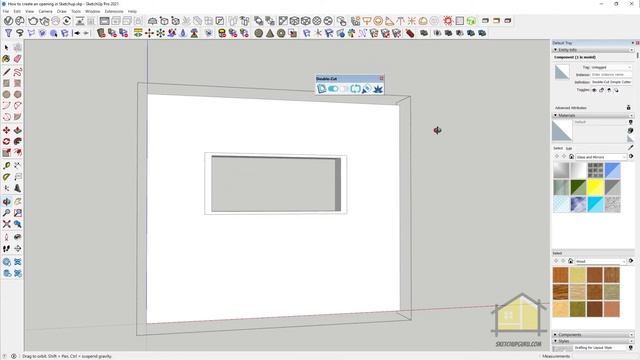Select the Tape Measure tool
This screenshot has width=640, height=360.
pos(7,166)
